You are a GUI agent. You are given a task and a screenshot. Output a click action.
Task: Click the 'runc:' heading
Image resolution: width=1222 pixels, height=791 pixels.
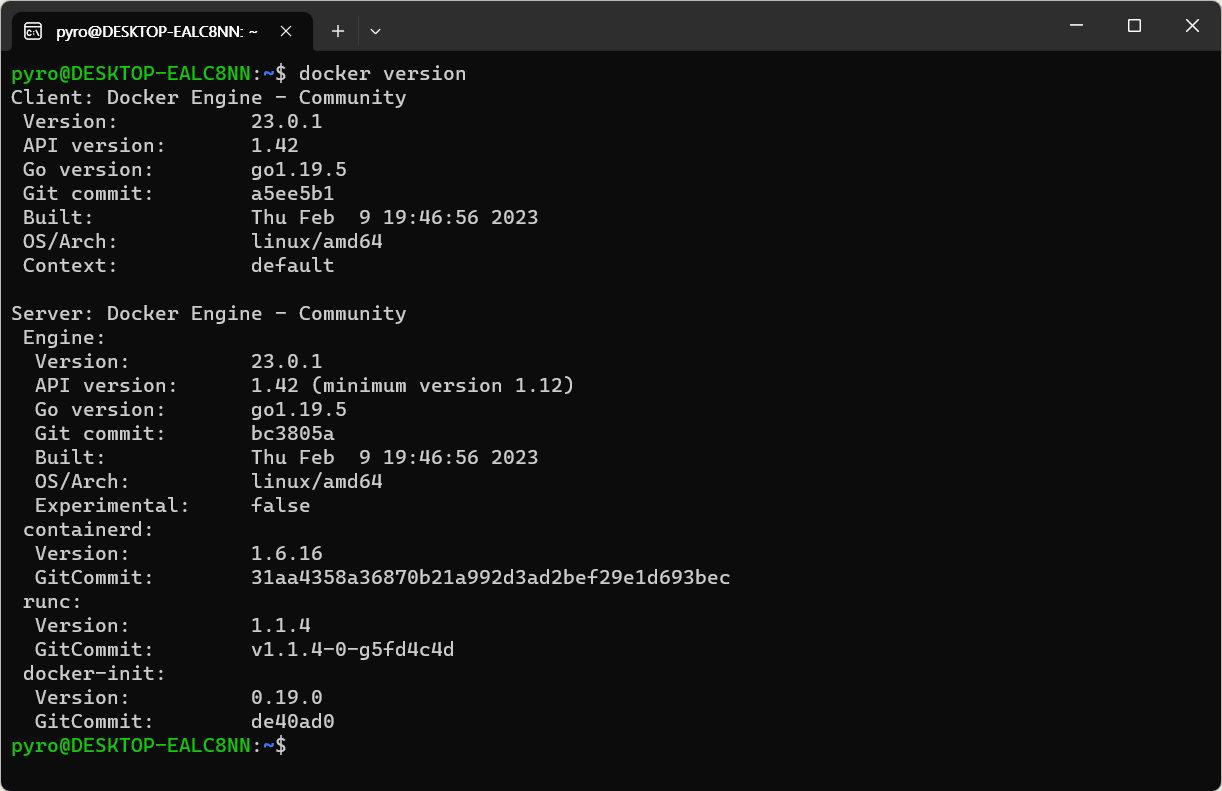(x=52, y=602)
